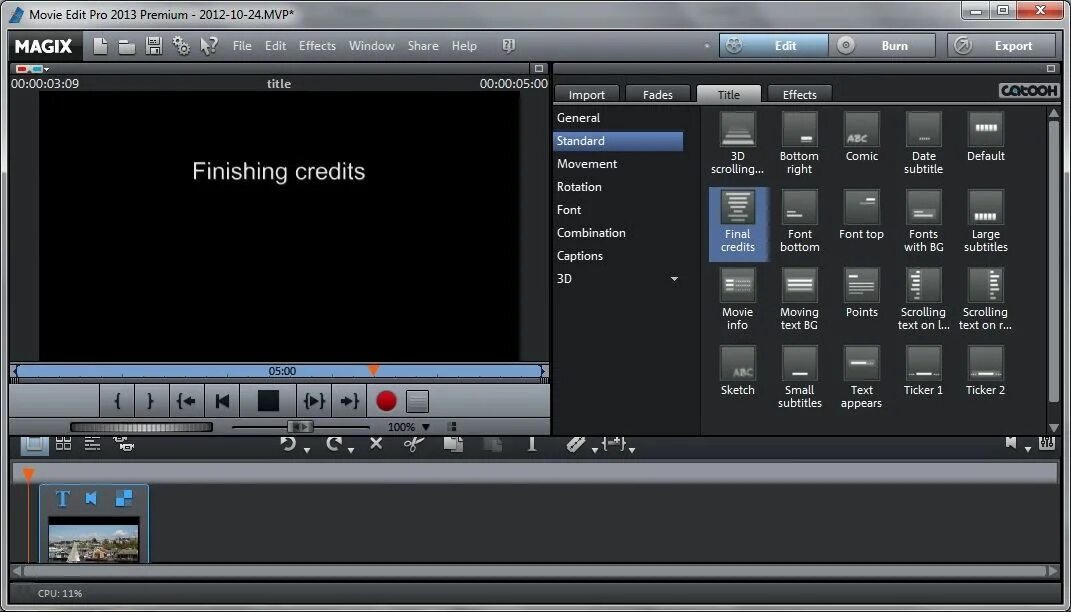
Task: Save the project with the floppy disk icon
Action: coord(154,46)
